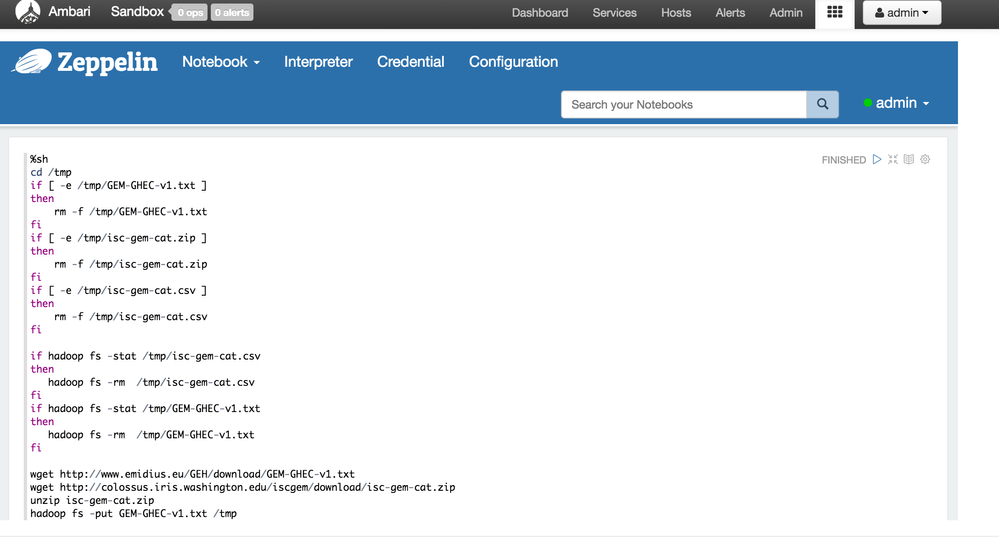Open paragraph settings gear icon
The width and height of the screenshot is (999, 553).
point(925,159)
